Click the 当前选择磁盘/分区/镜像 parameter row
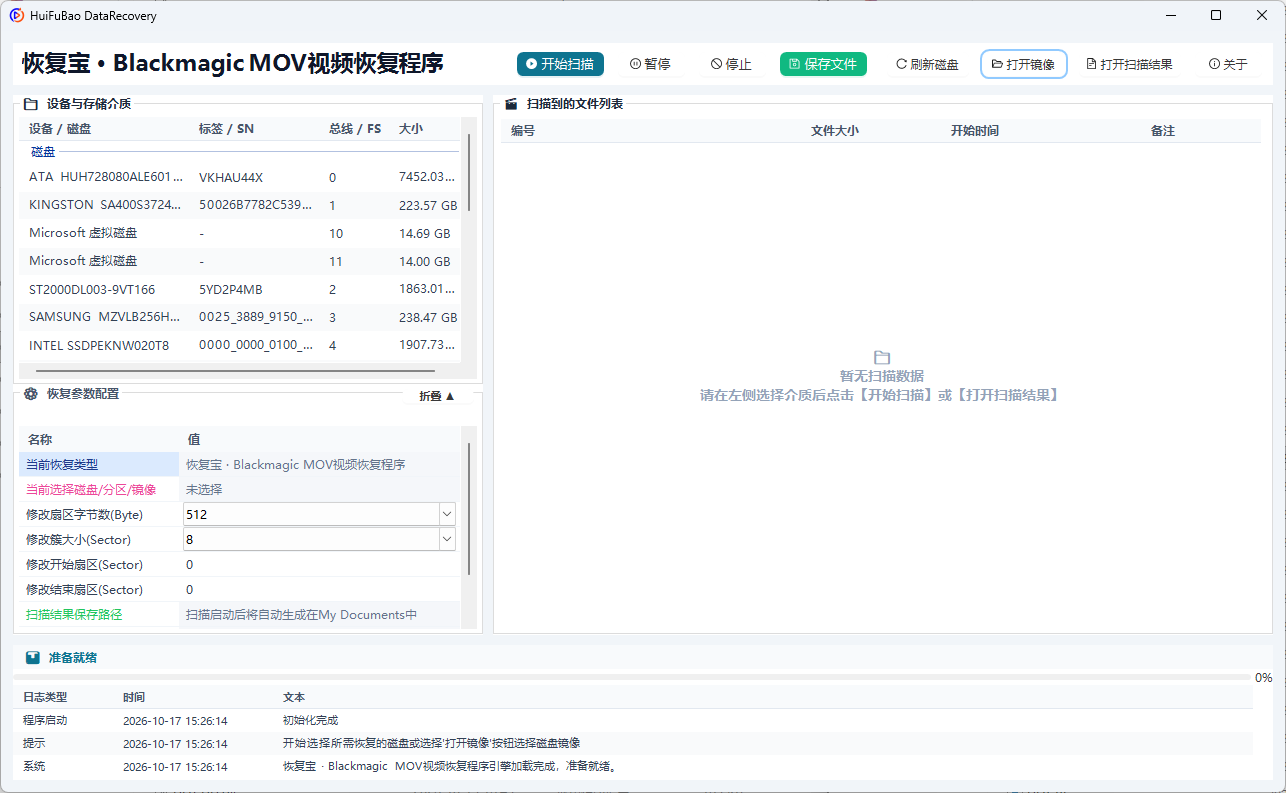The height and width of the screenshot is (793, 1286). pos(240,489)
